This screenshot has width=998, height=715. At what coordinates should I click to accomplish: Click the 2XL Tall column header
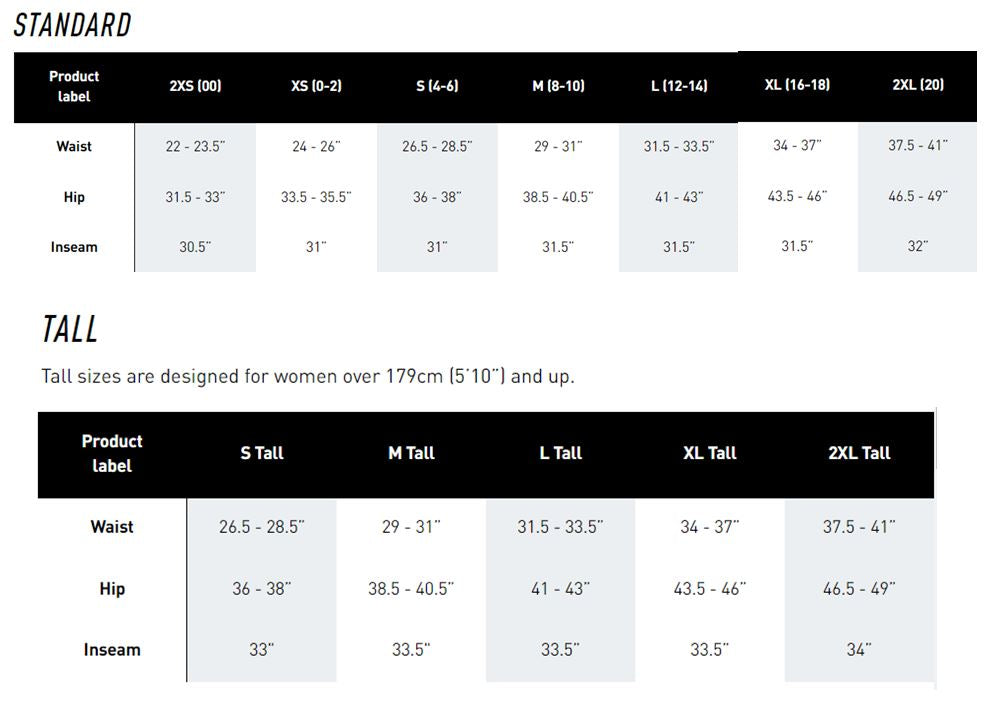click(859, 453)
